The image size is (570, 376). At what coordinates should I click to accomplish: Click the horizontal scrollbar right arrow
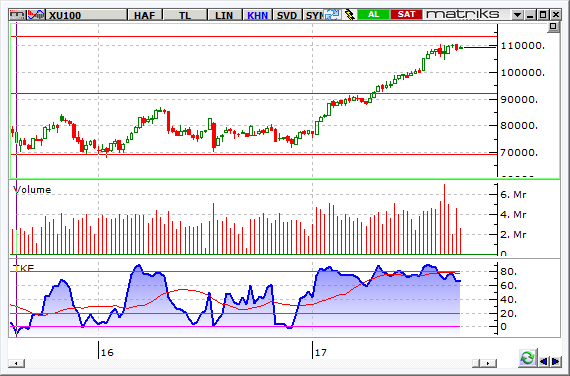(488, 363)
